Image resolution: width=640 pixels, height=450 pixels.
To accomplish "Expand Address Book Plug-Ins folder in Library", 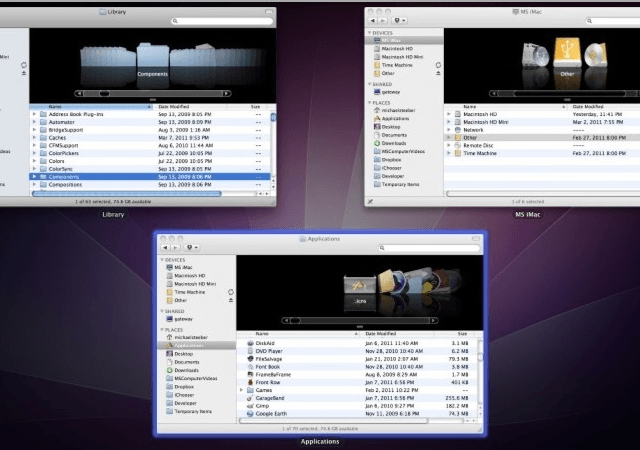I will 34,114.
